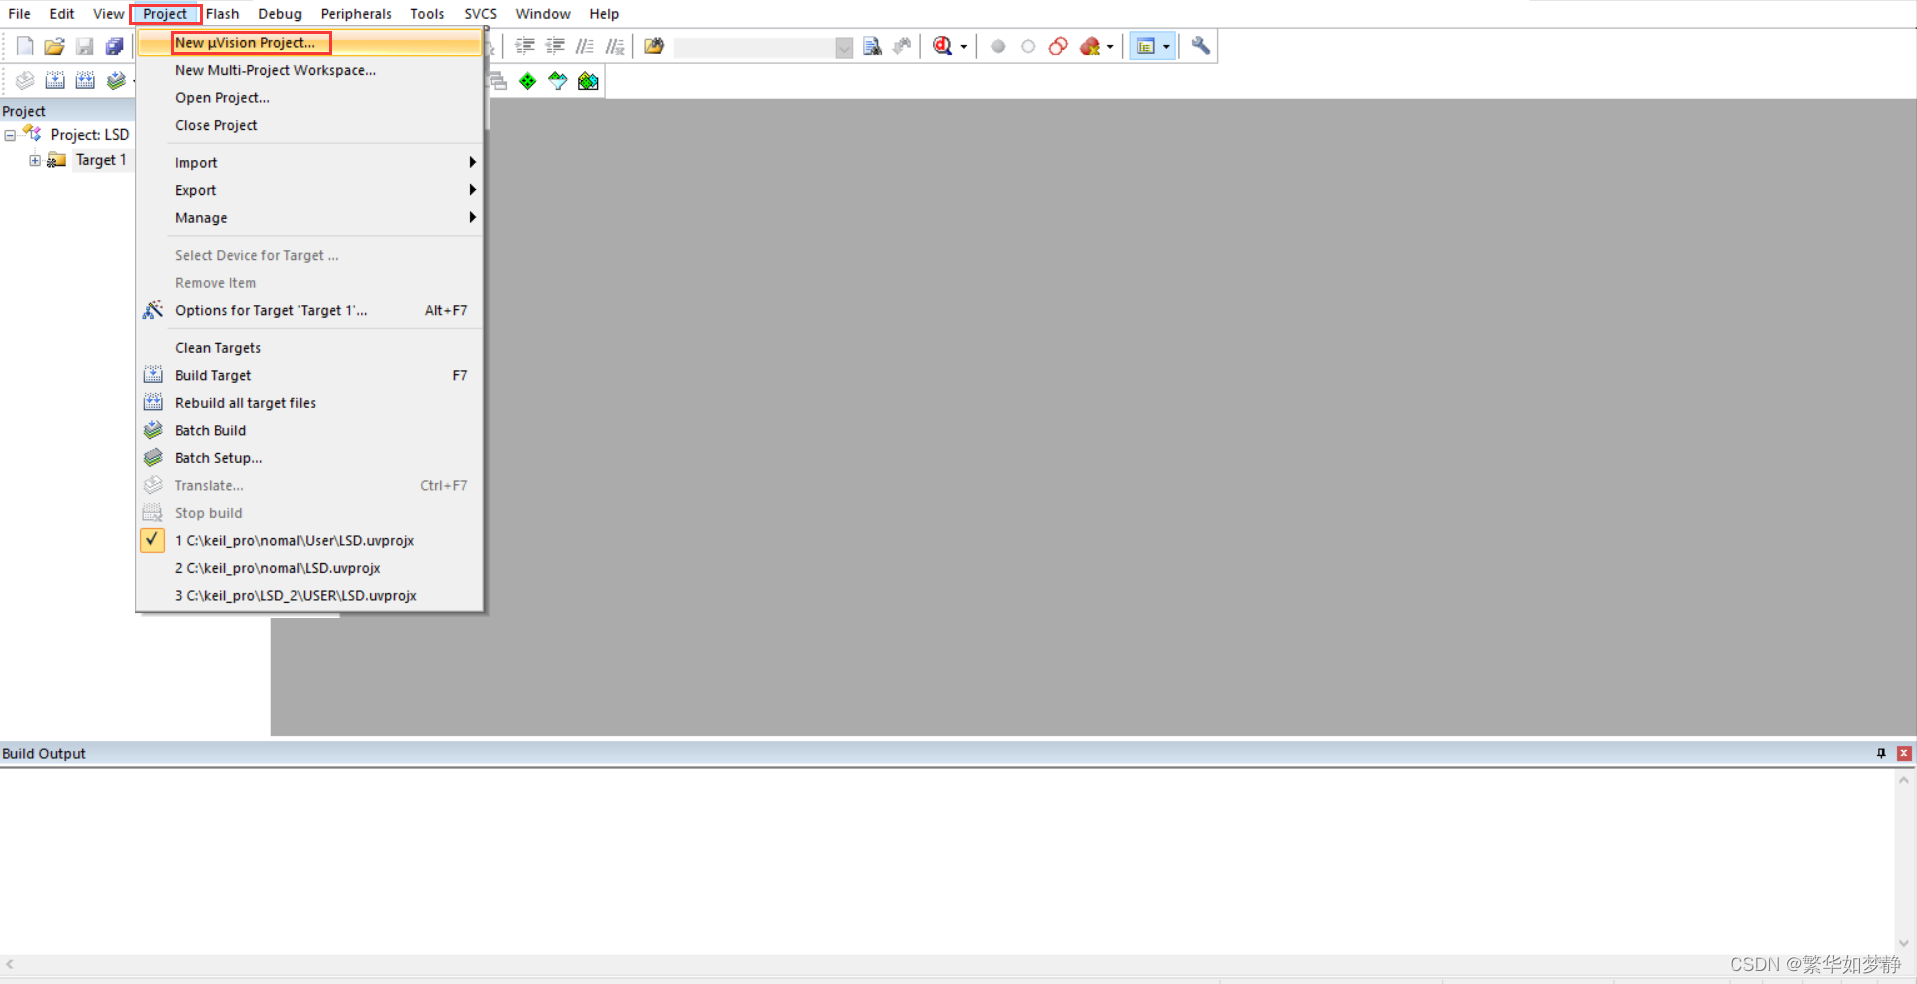The width and height of the screenshot is (1917, 984).
Task: Open the File menu
Action: tap(19, 14)
